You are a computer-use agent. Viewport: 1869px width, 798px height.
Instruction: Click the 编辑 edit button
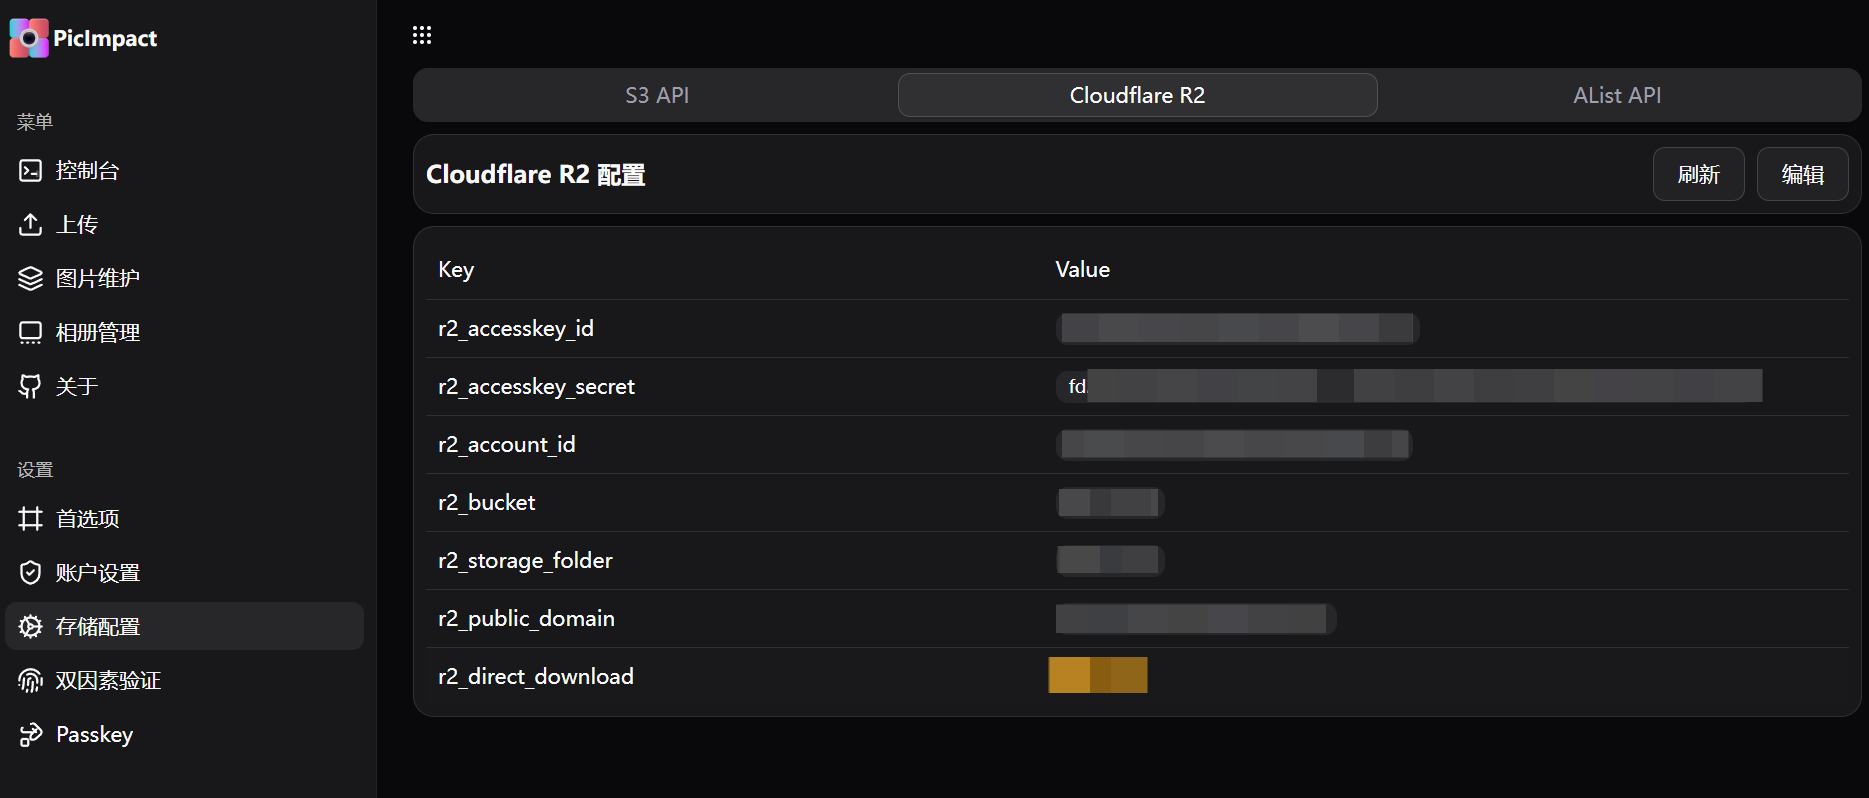pyautogui.click(x=1802, y=174)
